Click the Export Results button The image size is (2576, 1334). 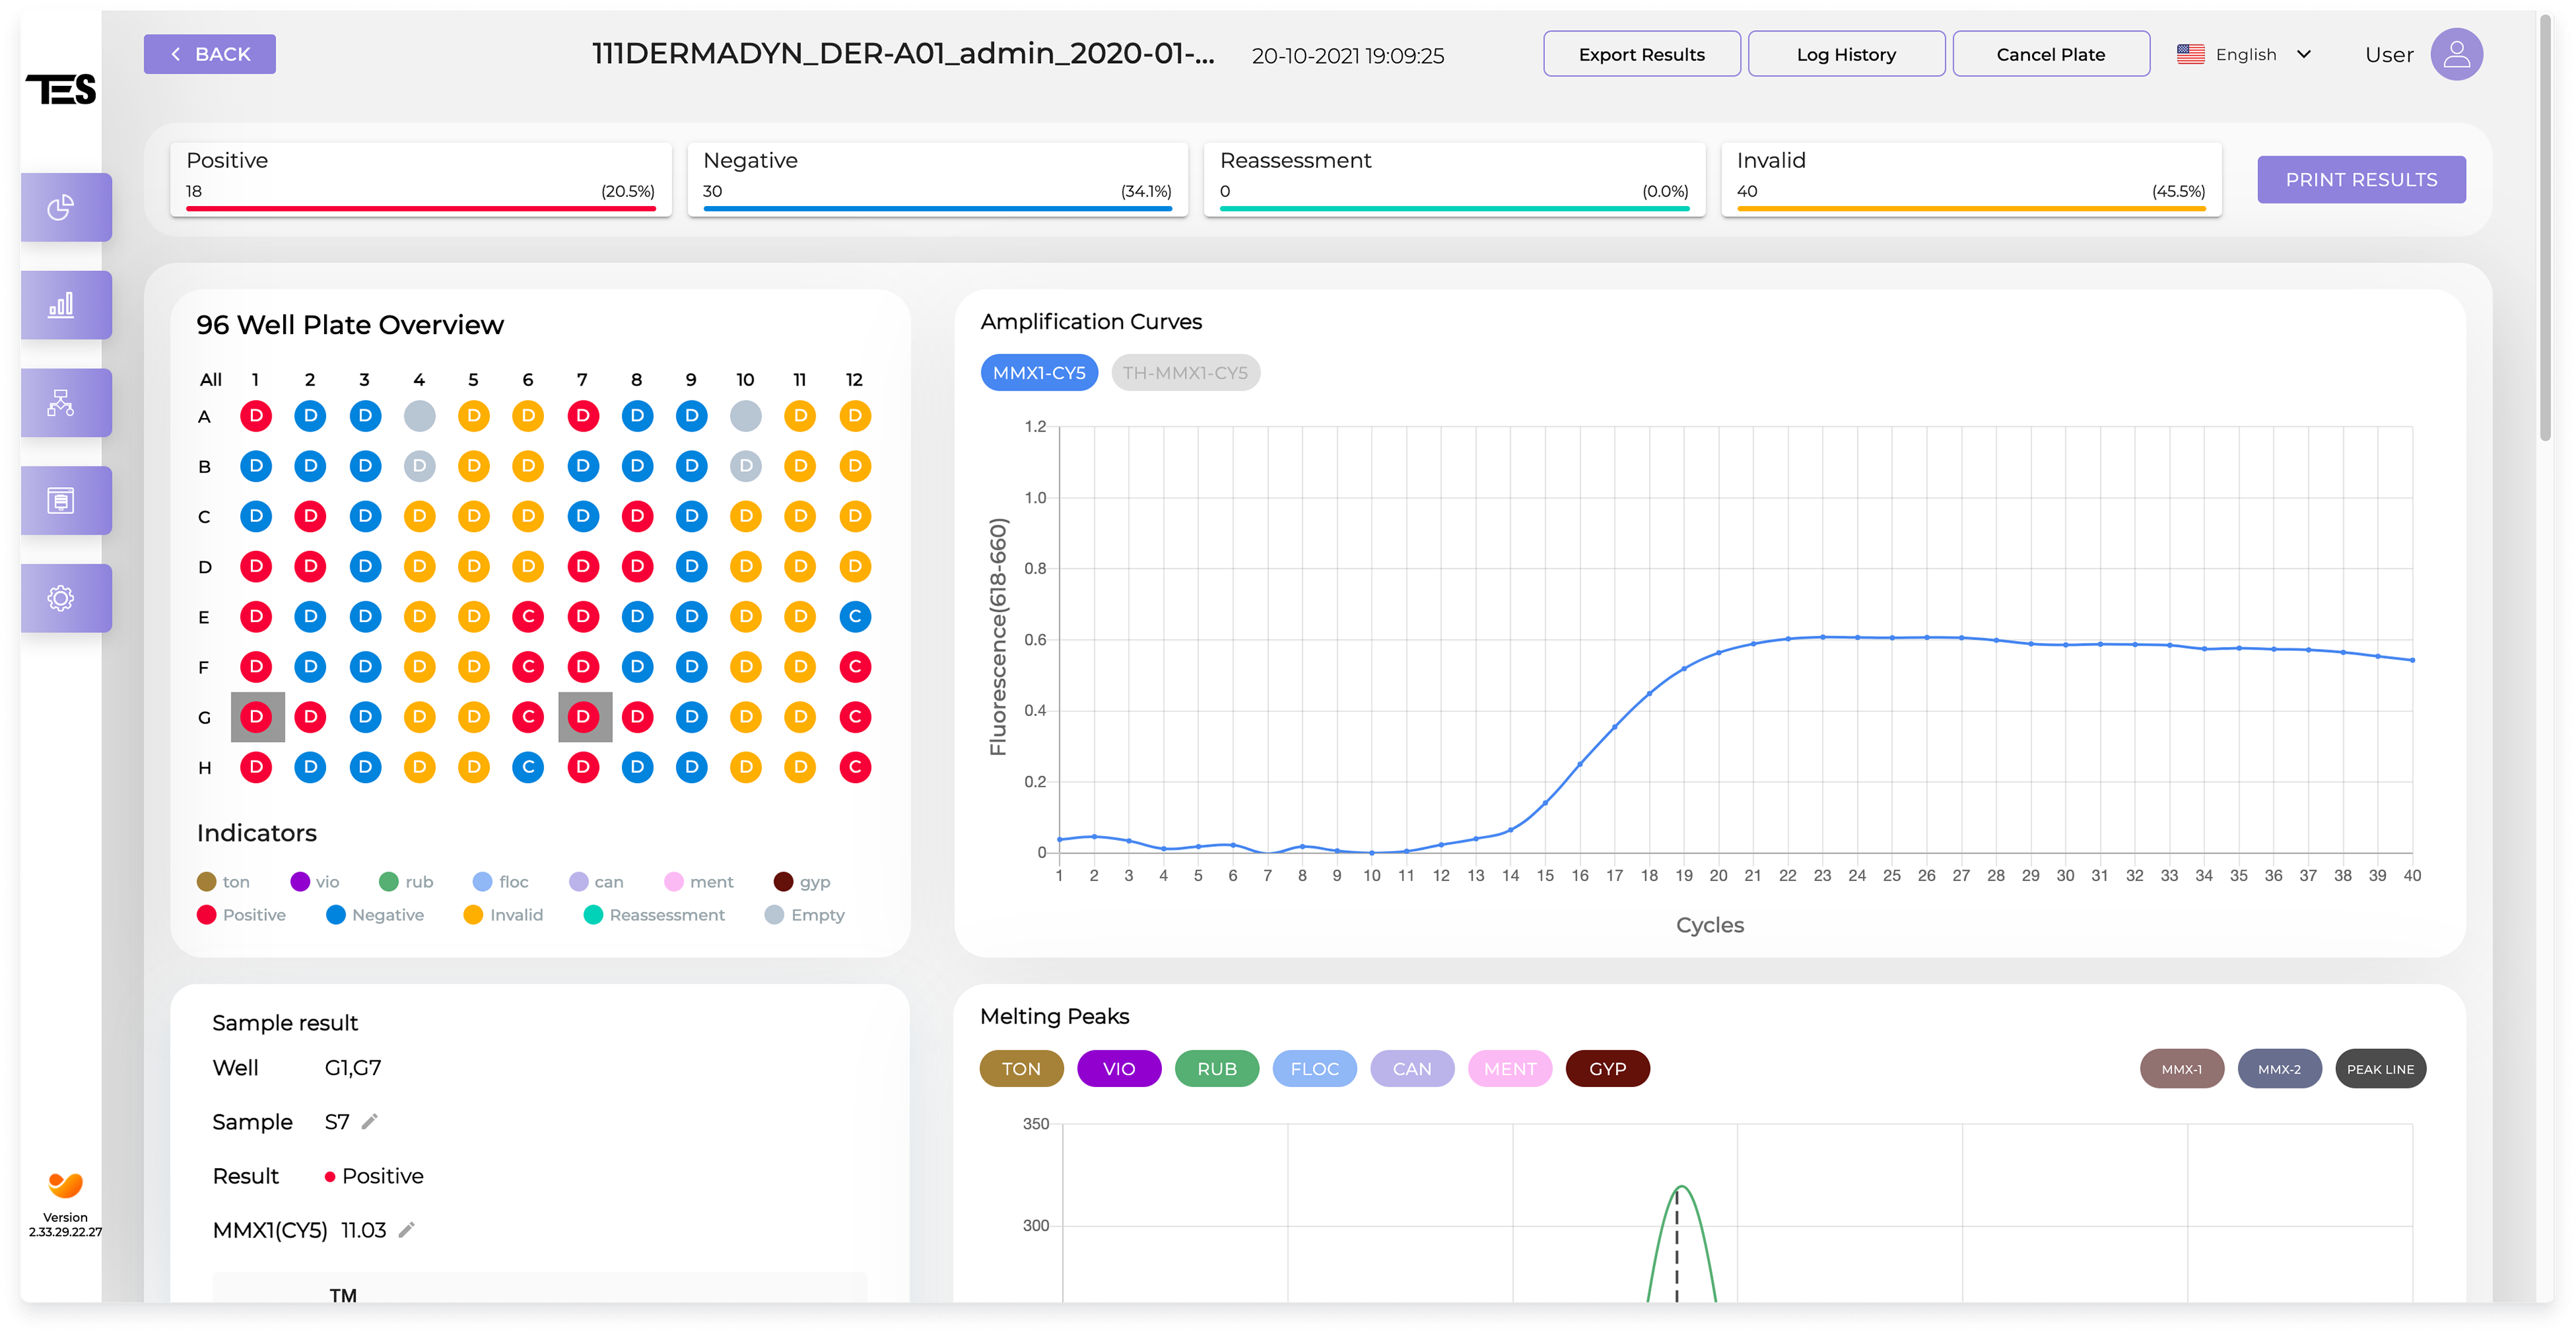coord(1641,55)
